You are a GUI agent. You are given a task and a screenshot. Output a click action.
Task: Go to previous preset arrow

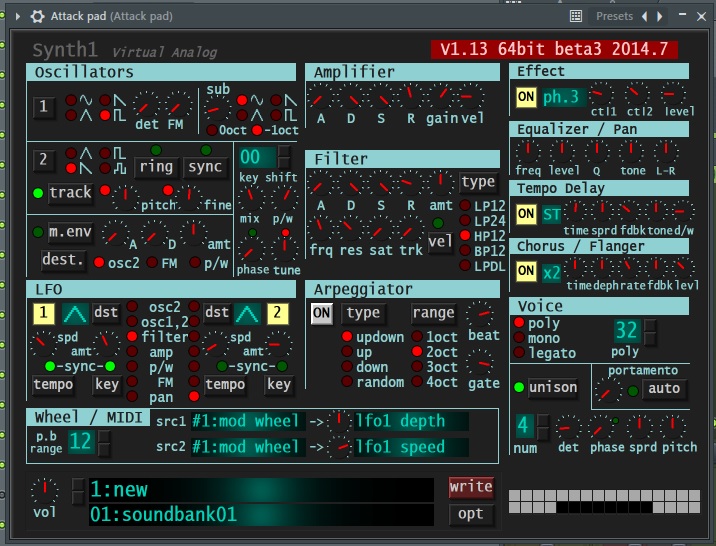(645, 16)
